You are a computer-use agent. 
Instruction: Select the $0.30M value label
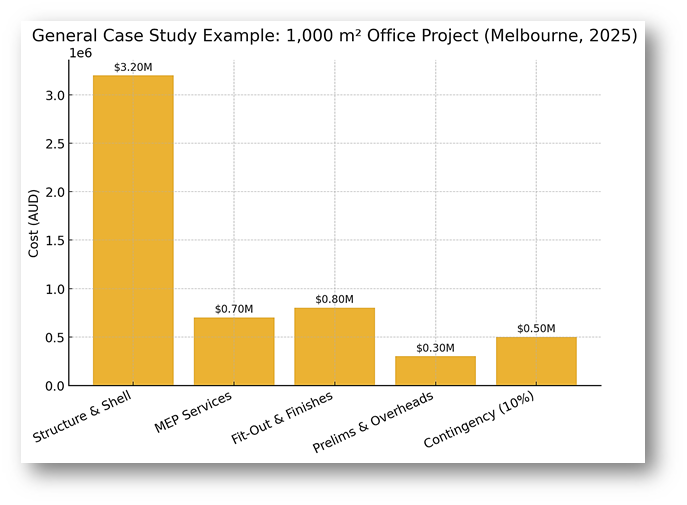click(x=435, y=348)
